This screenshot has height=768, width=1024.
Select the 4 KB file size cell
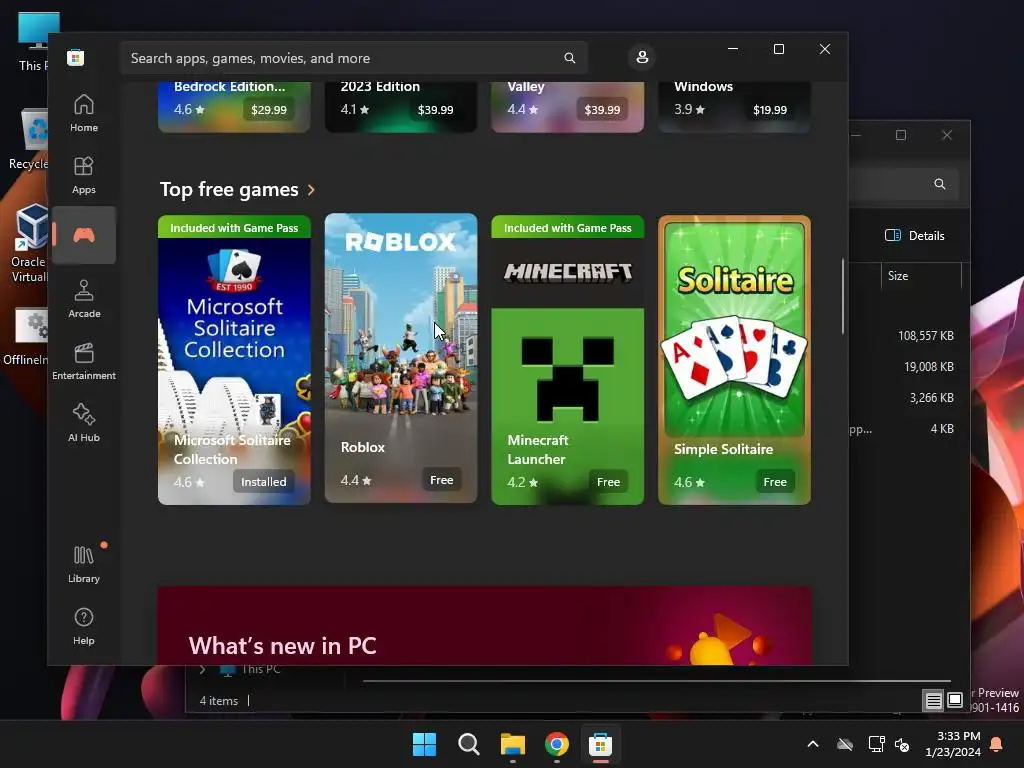[942, 428]
